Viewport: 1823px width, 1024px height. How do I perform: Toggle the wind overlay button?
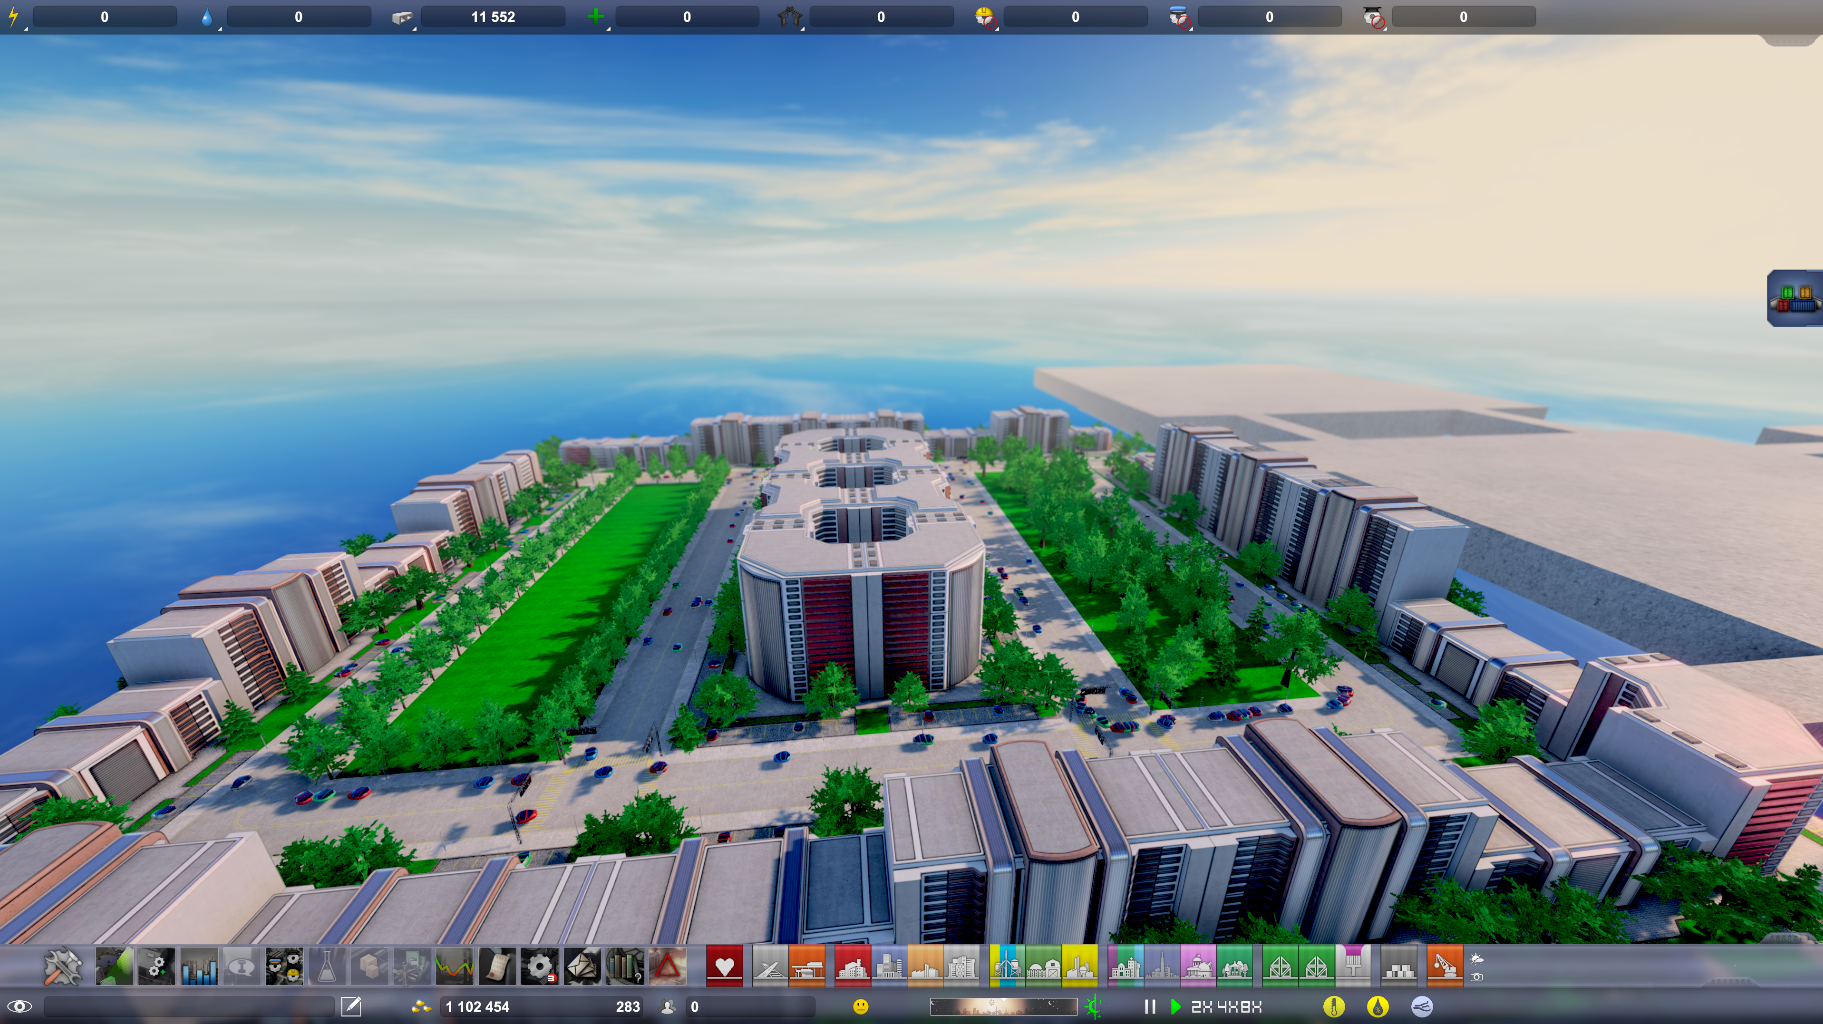(x=1422, y=1007)
